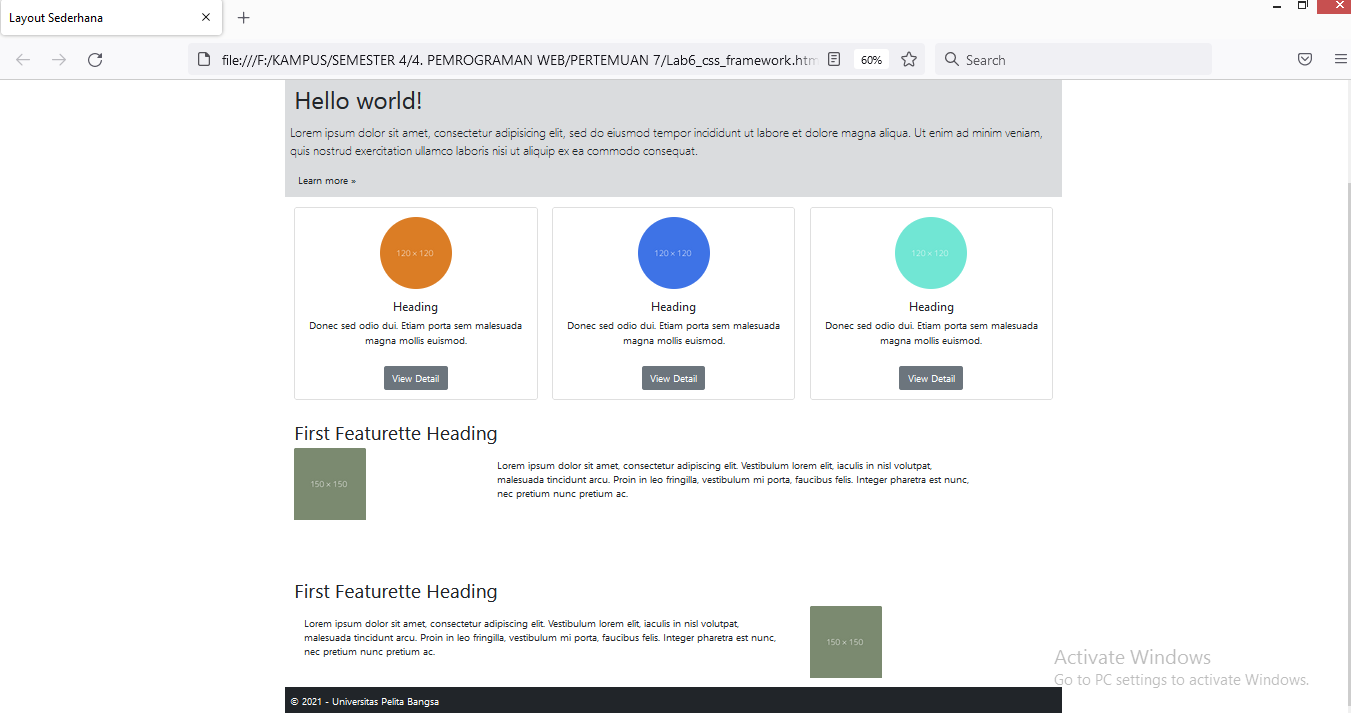The height and width of the screenshot is (713, 1351).
Task: Click the back navigation arrow
Action: click(x=22, y=59)
